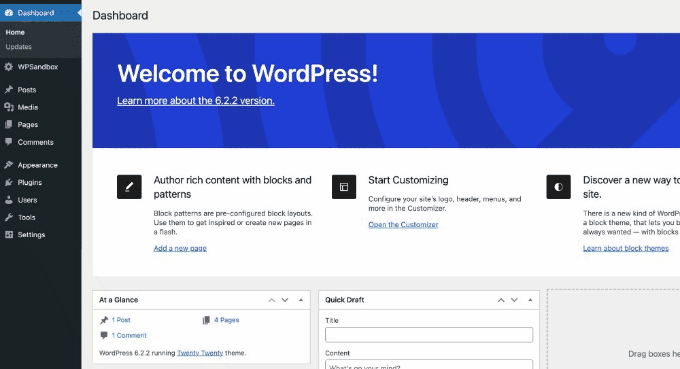Open the 1 Post link
680x369 pixels.
click(x=121, y=320)
